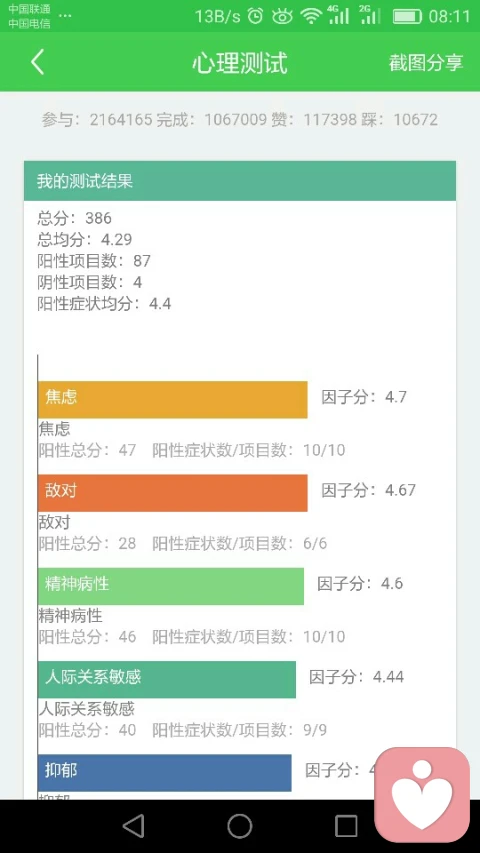480x853 pixels.
Task: Tap the back arrow in header
Action: click(37, 62)
